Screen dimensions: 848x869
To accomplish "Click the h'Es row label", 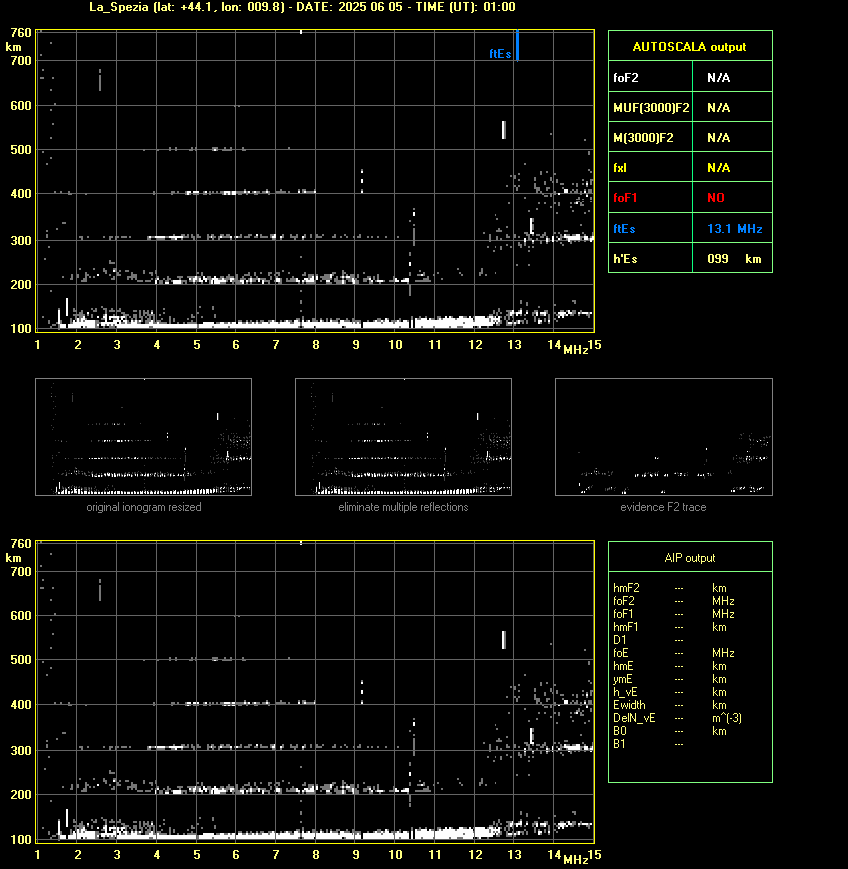I will tap(625, 258).
